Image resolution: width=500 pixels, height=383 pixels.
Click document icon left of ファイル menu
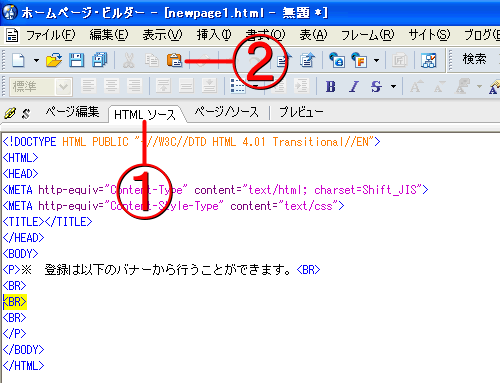(12, 35)
